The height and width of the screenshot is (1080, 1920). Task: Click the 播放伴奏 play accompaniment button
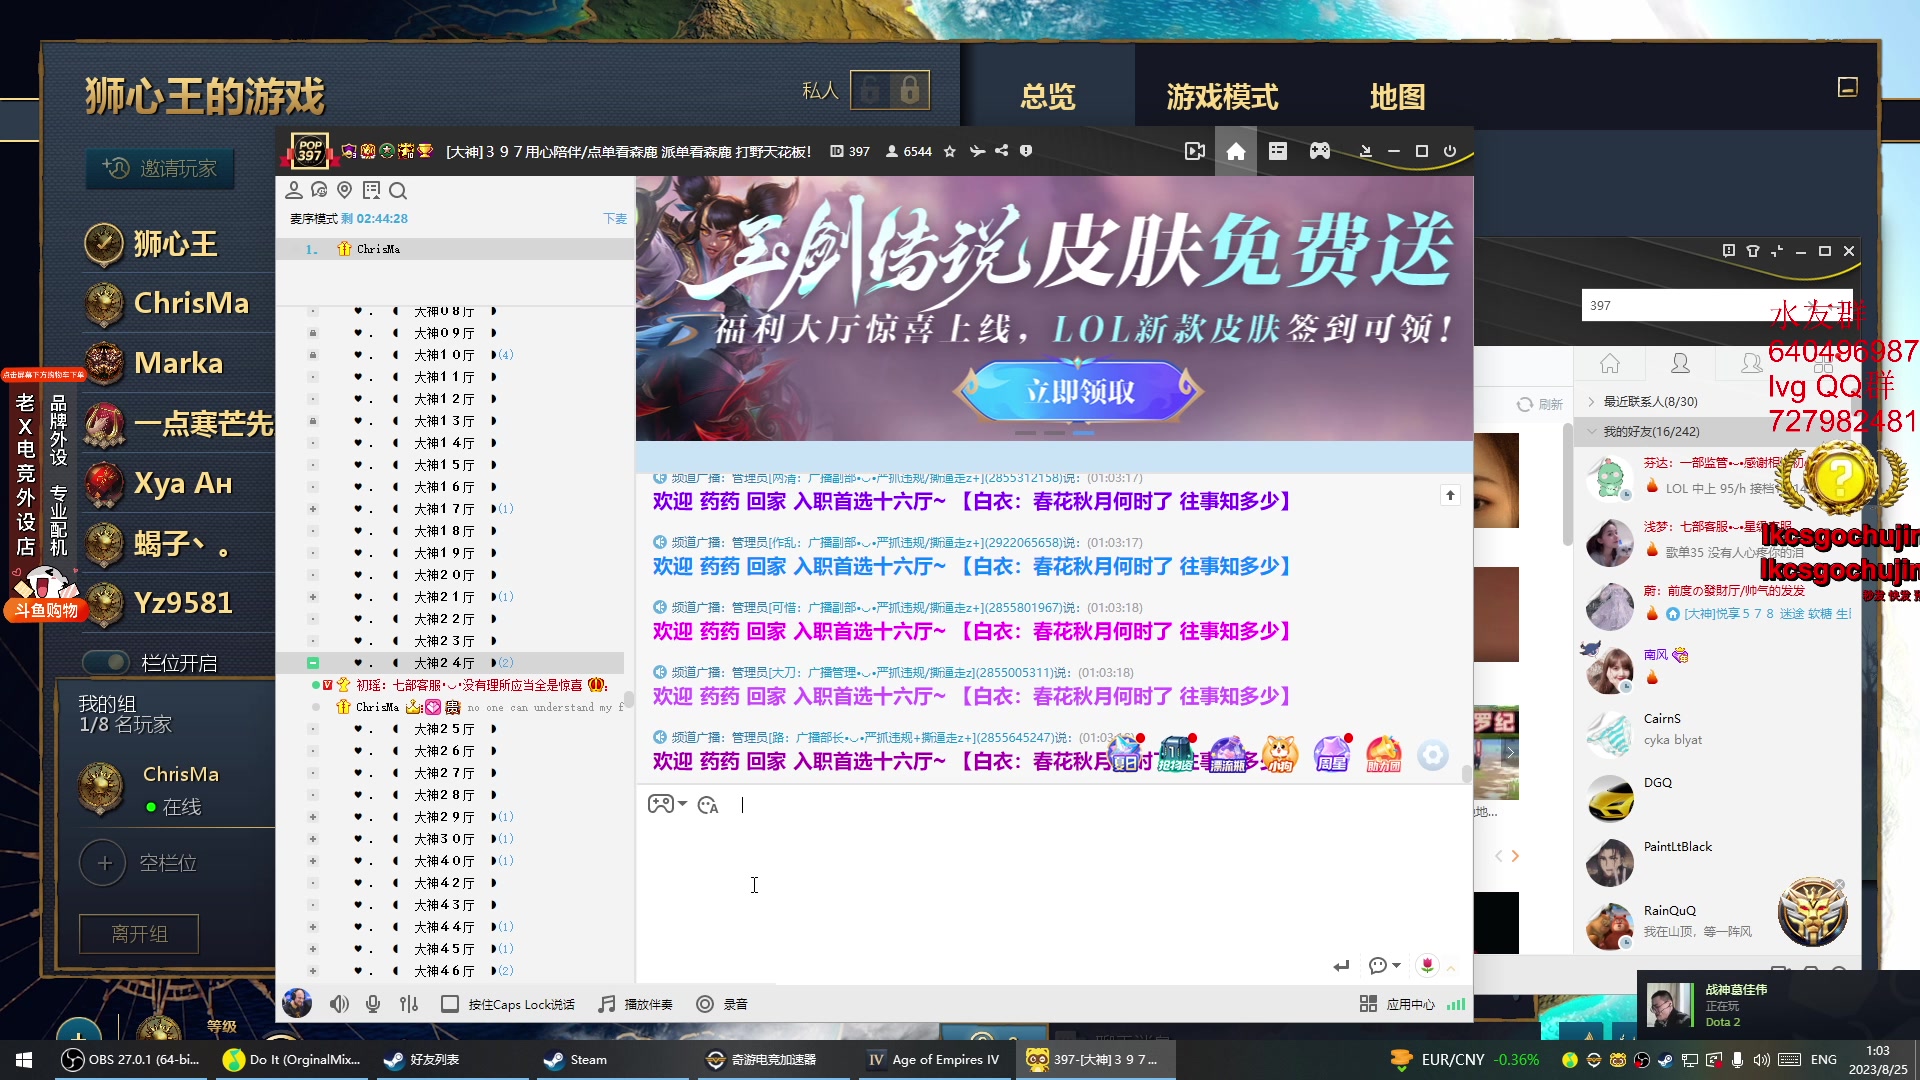click(636, 1004)
